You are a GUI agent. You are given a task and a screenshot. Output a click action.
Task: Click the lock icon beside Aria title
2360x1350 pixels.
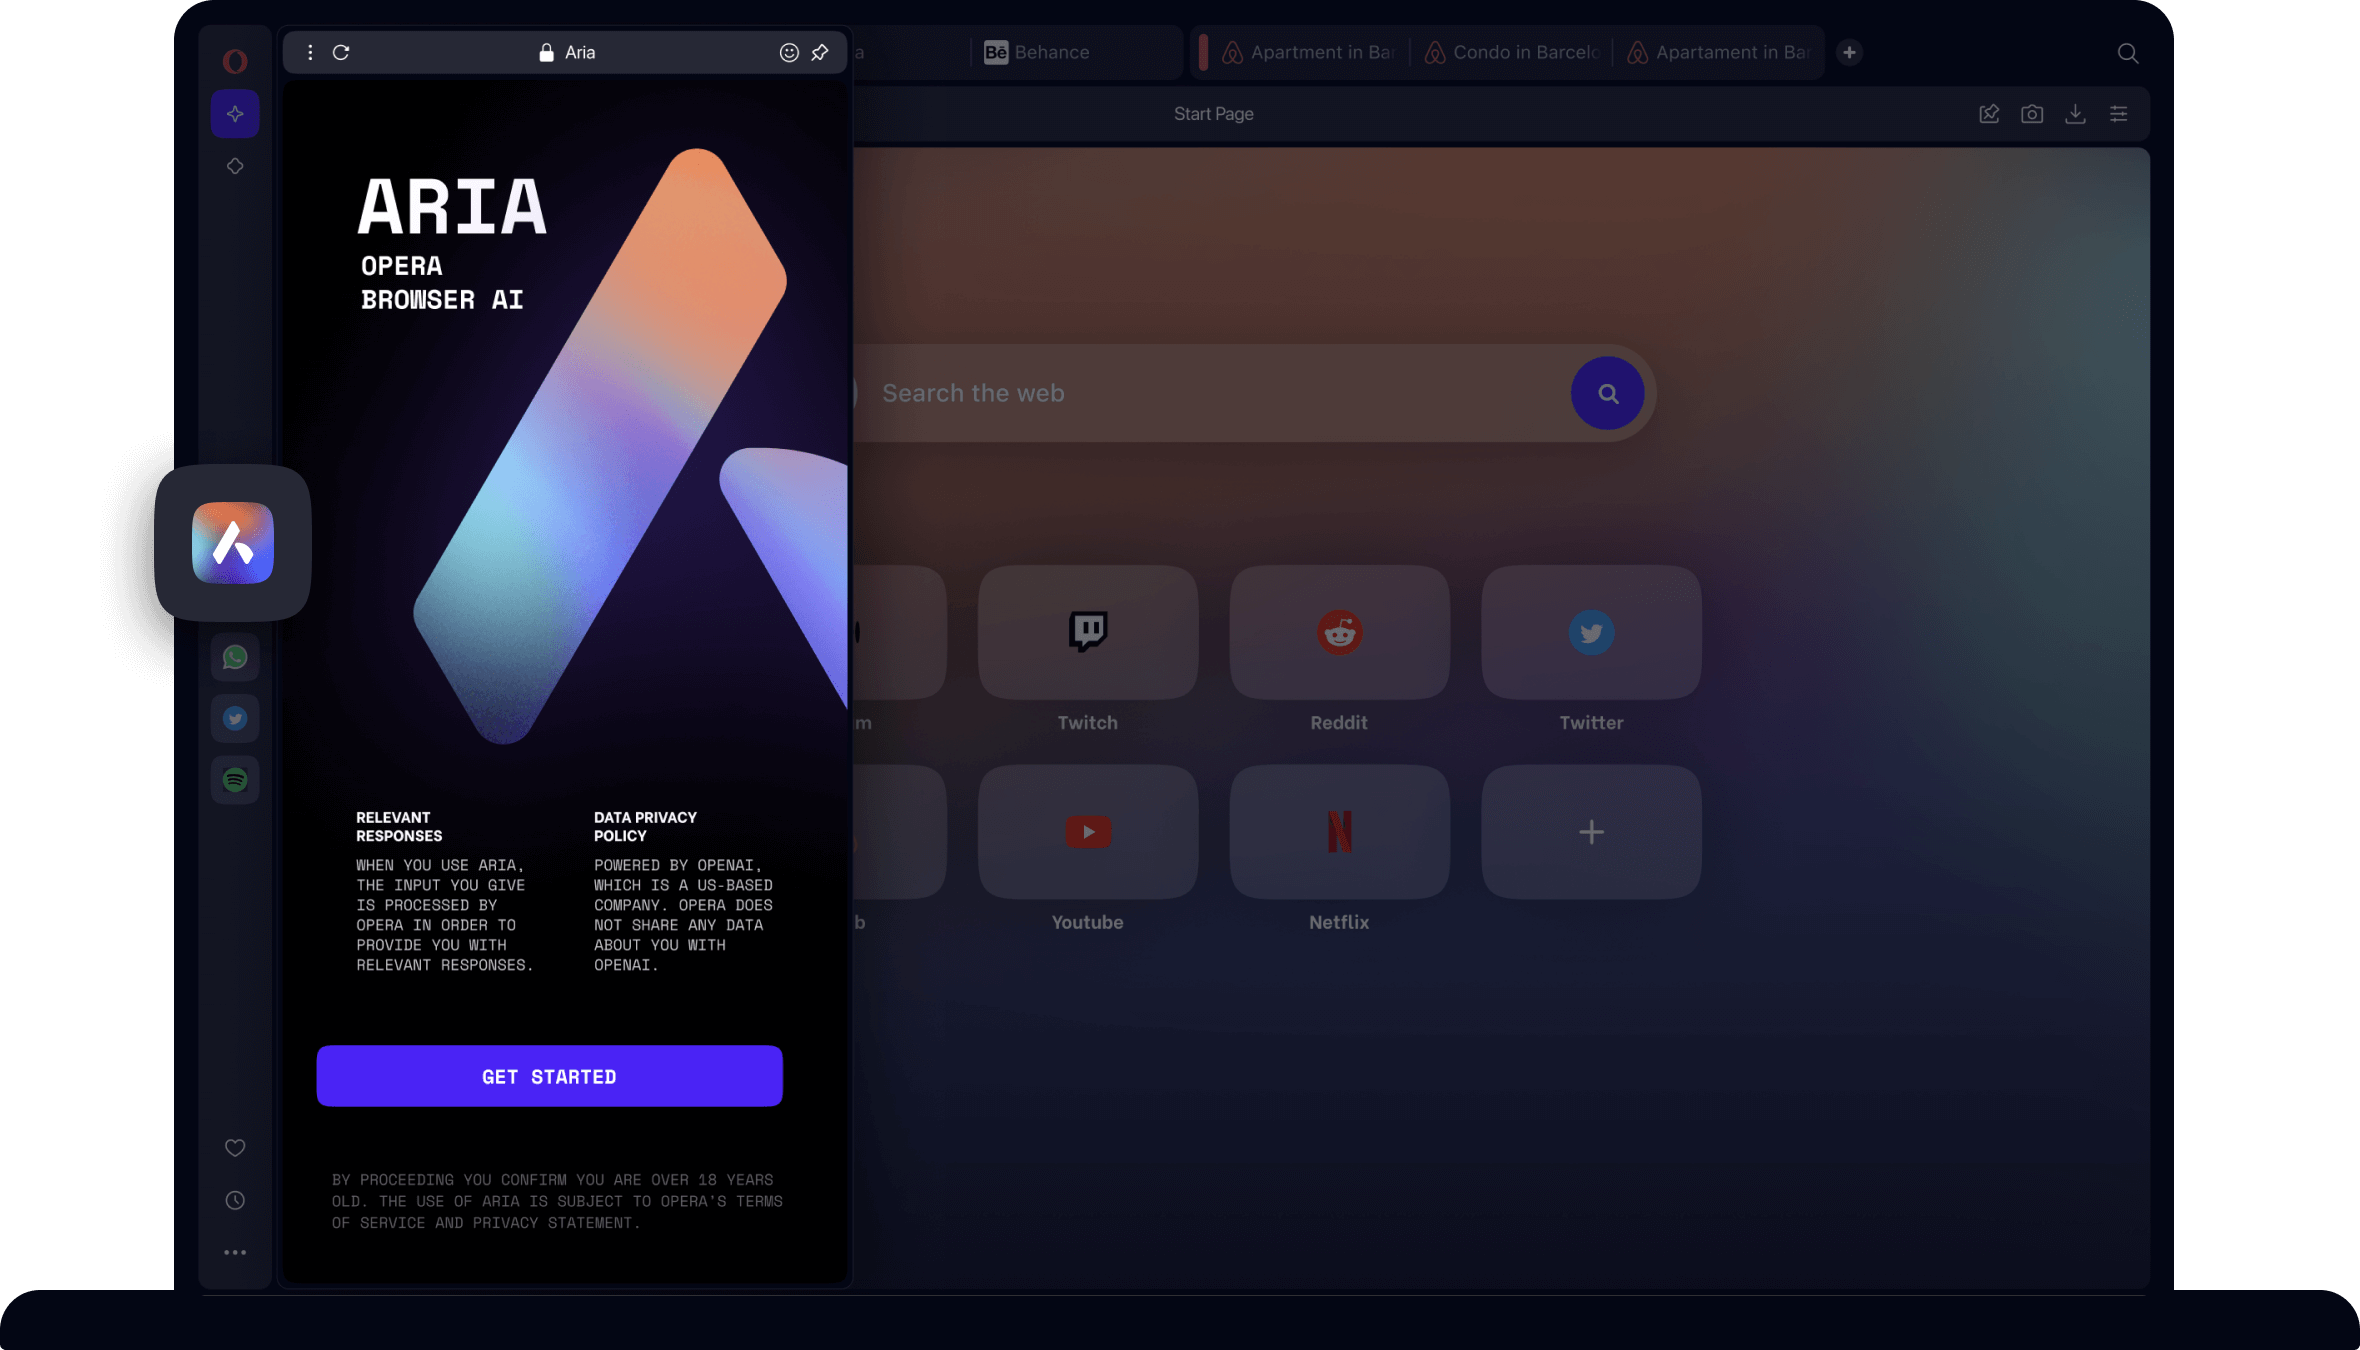coord(546,52)
